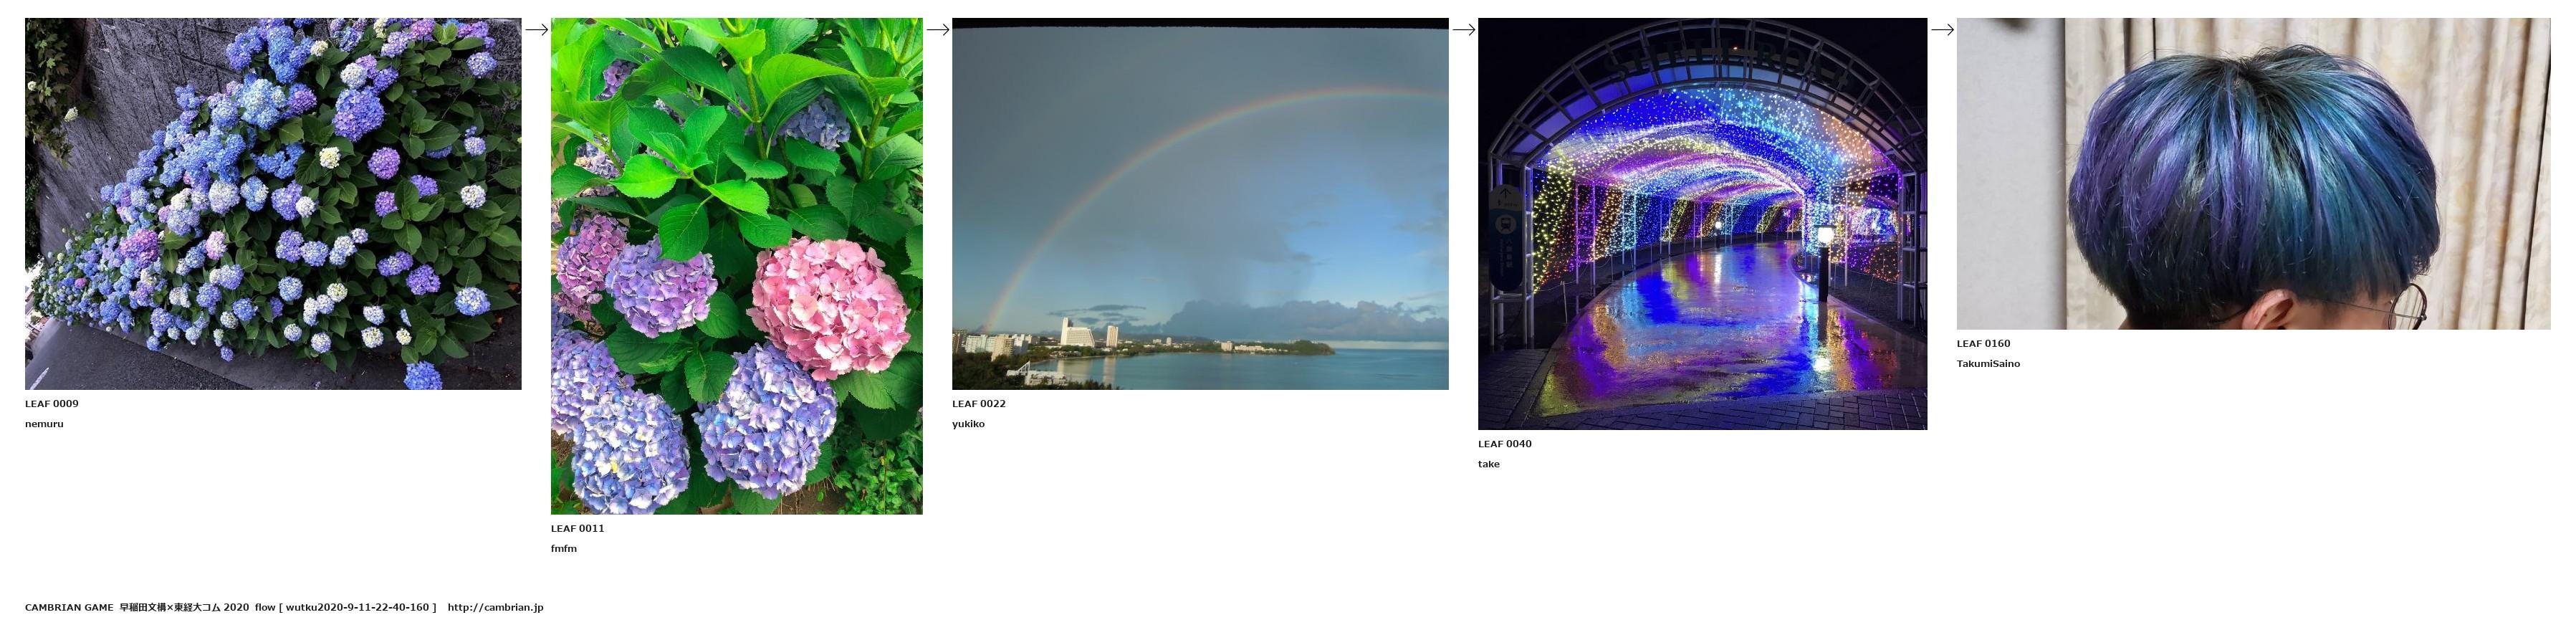The height and width of the screenshot is (625, 2576).
Task: Click author name yukiko
Action: point(968,424)
